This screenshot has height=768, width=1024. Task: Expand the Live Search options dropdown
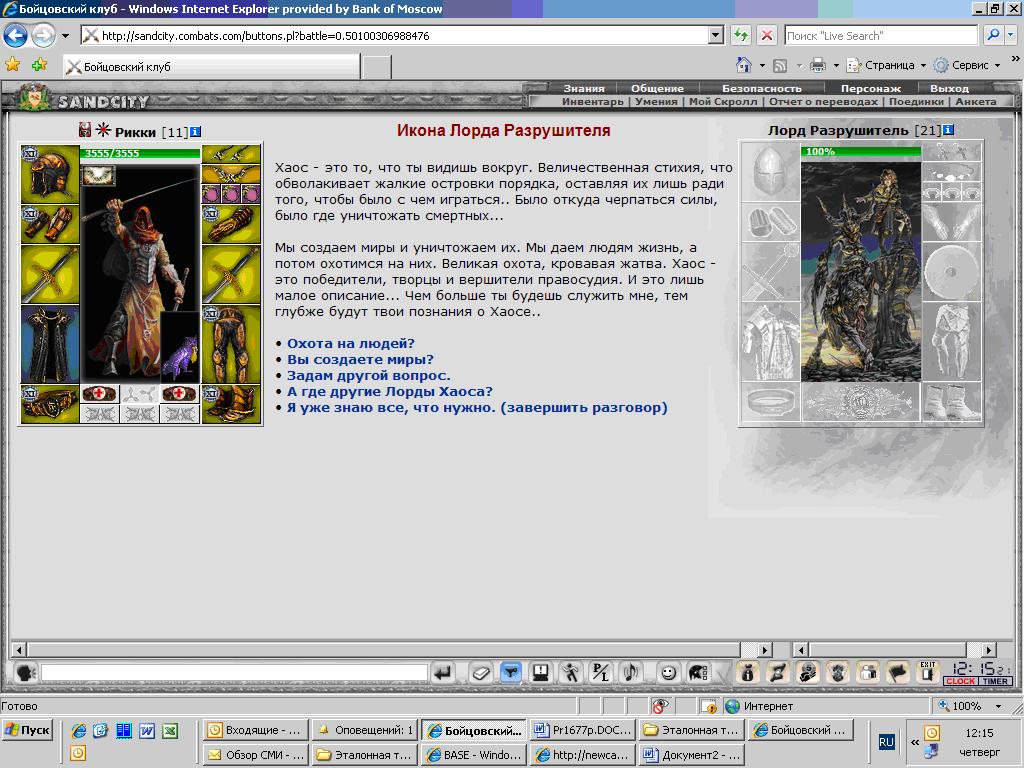click(1012, 35)
